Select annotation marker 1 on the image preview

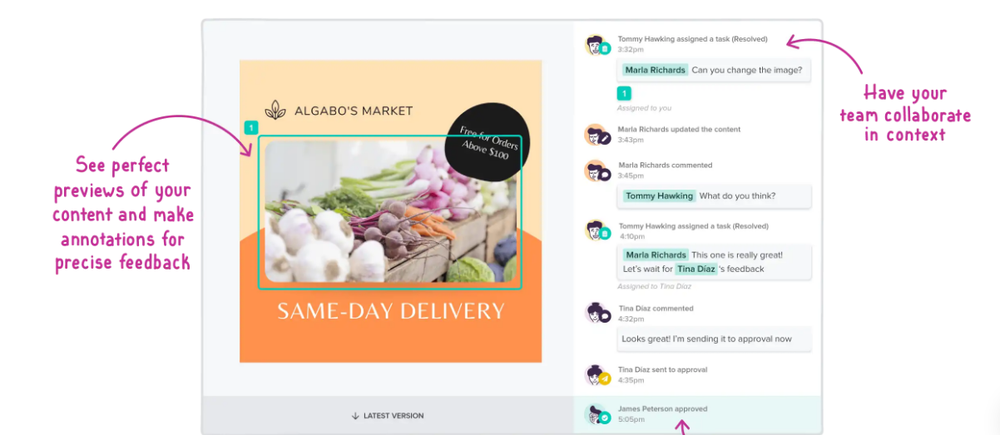tap(251, 128)
